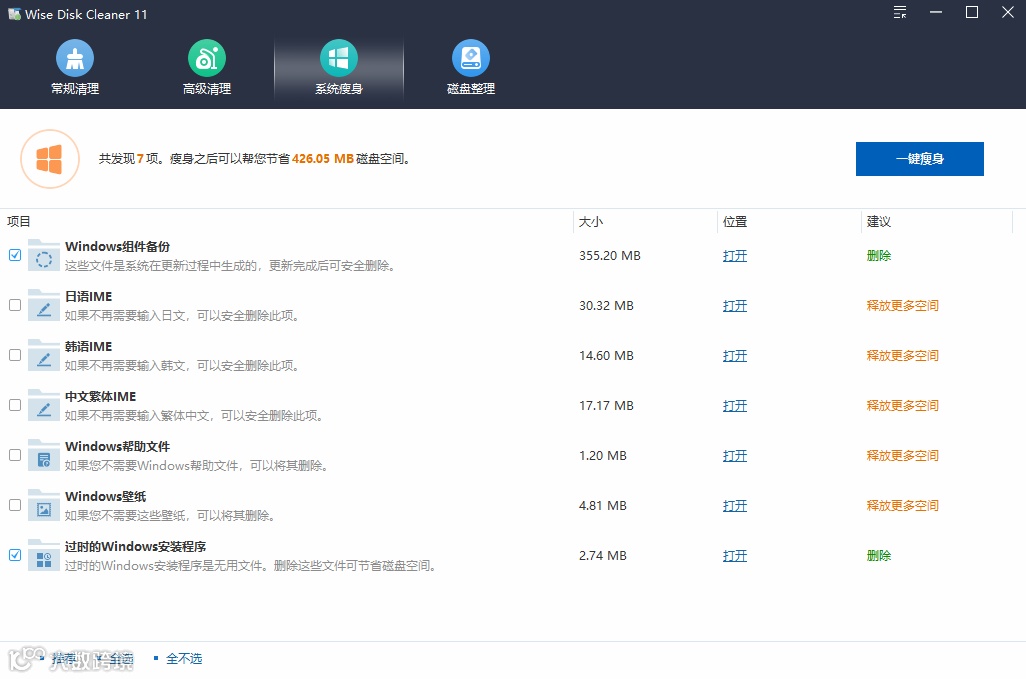Select the 日语IME item title
This screenshot has width=1026, height=679.
pos(88,296)
